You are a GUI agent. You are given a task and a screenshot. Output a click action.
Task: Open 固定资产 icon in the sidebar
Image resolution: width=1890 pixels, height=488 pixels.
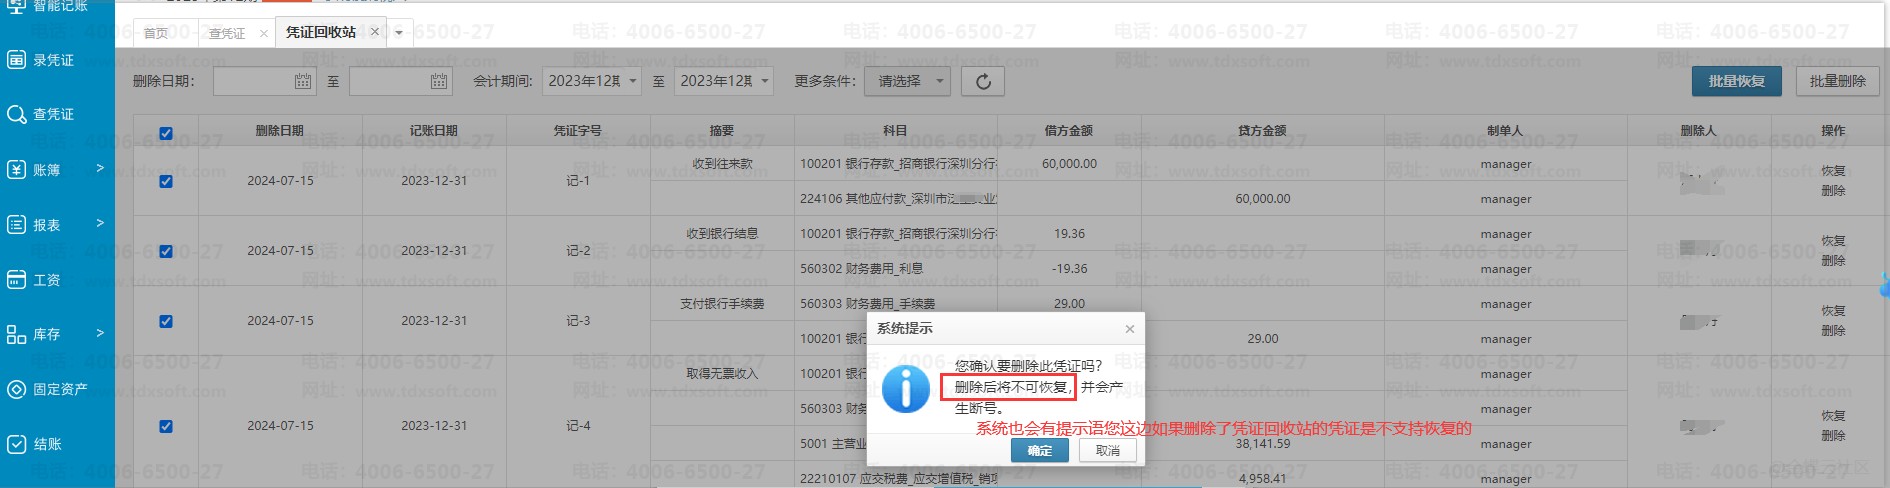16,389
